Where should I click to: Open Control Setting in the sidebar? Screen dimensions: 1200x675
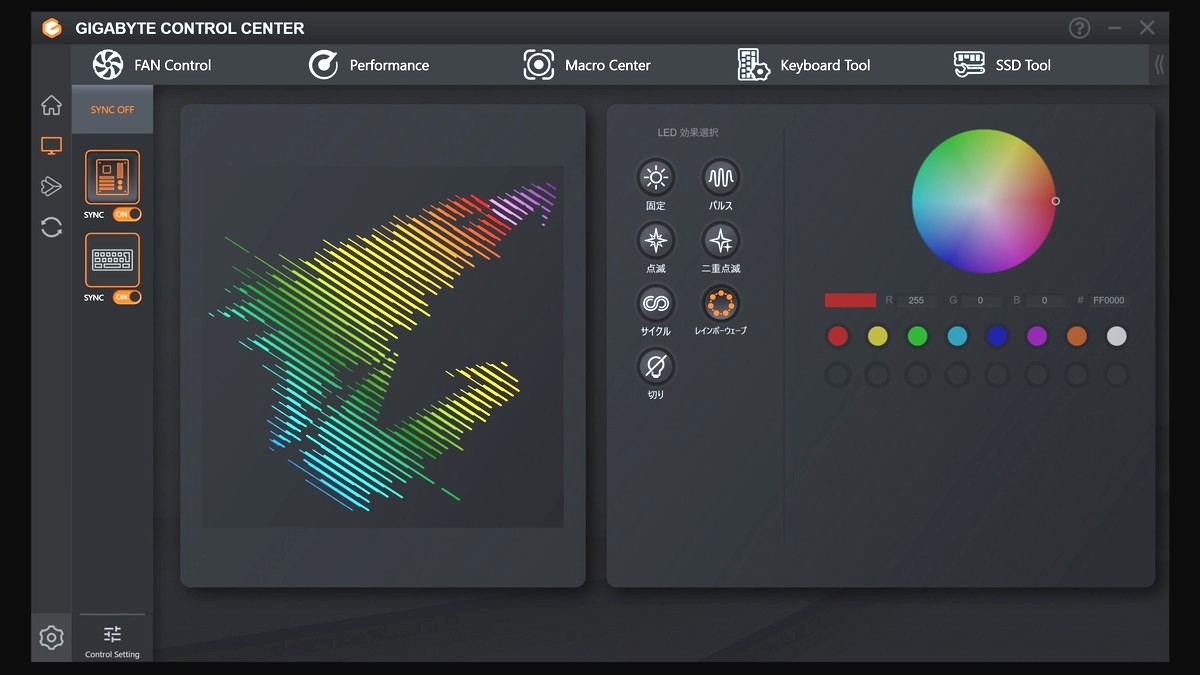point(112,641)
